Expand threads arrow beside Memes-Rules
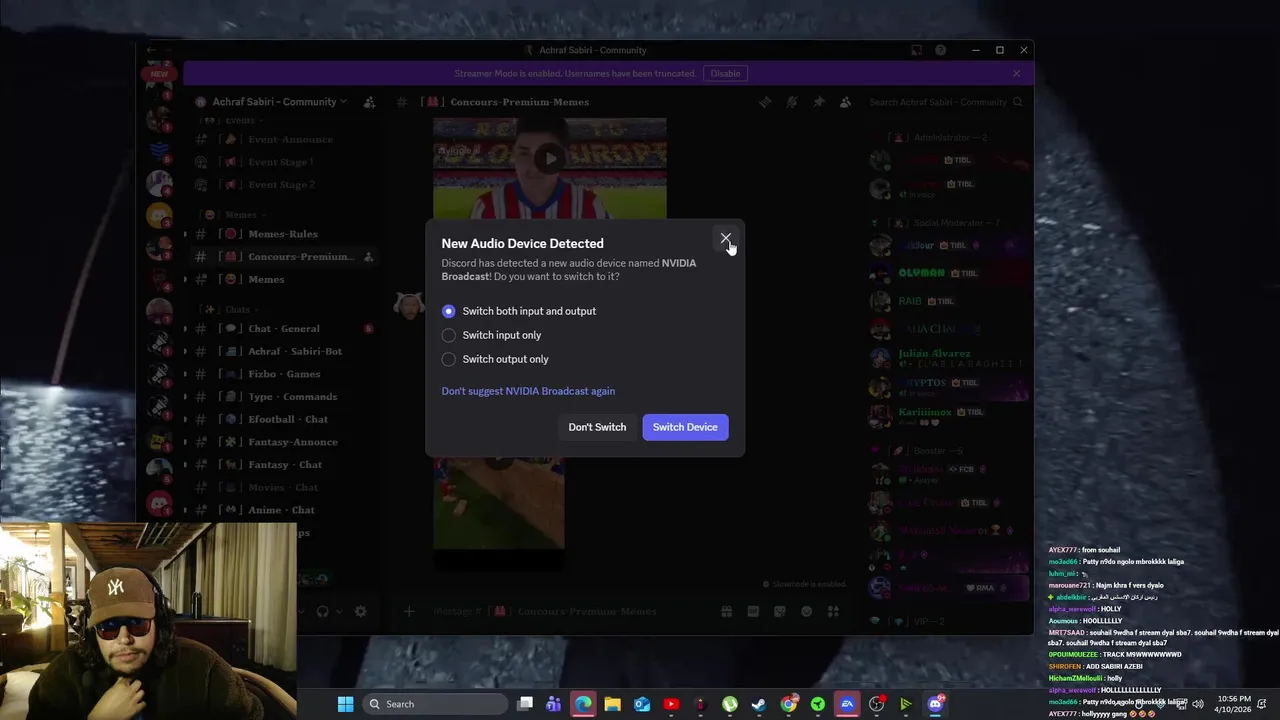1280x720 pixels. [184, 234]
